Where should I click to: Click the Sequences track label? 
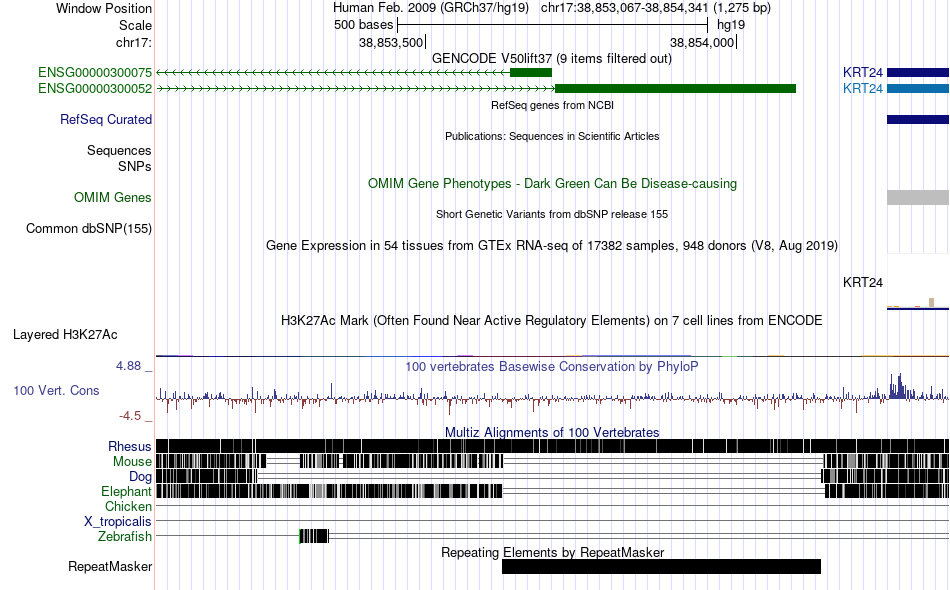click(119, 150)
